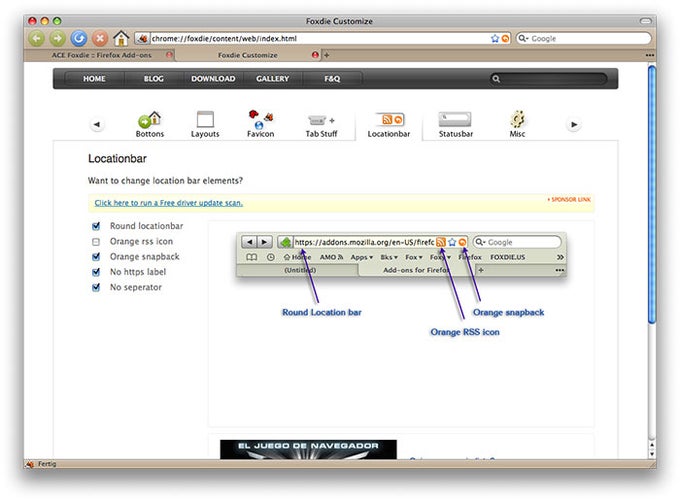Open the Tab Stuff category

click(321, 126)
